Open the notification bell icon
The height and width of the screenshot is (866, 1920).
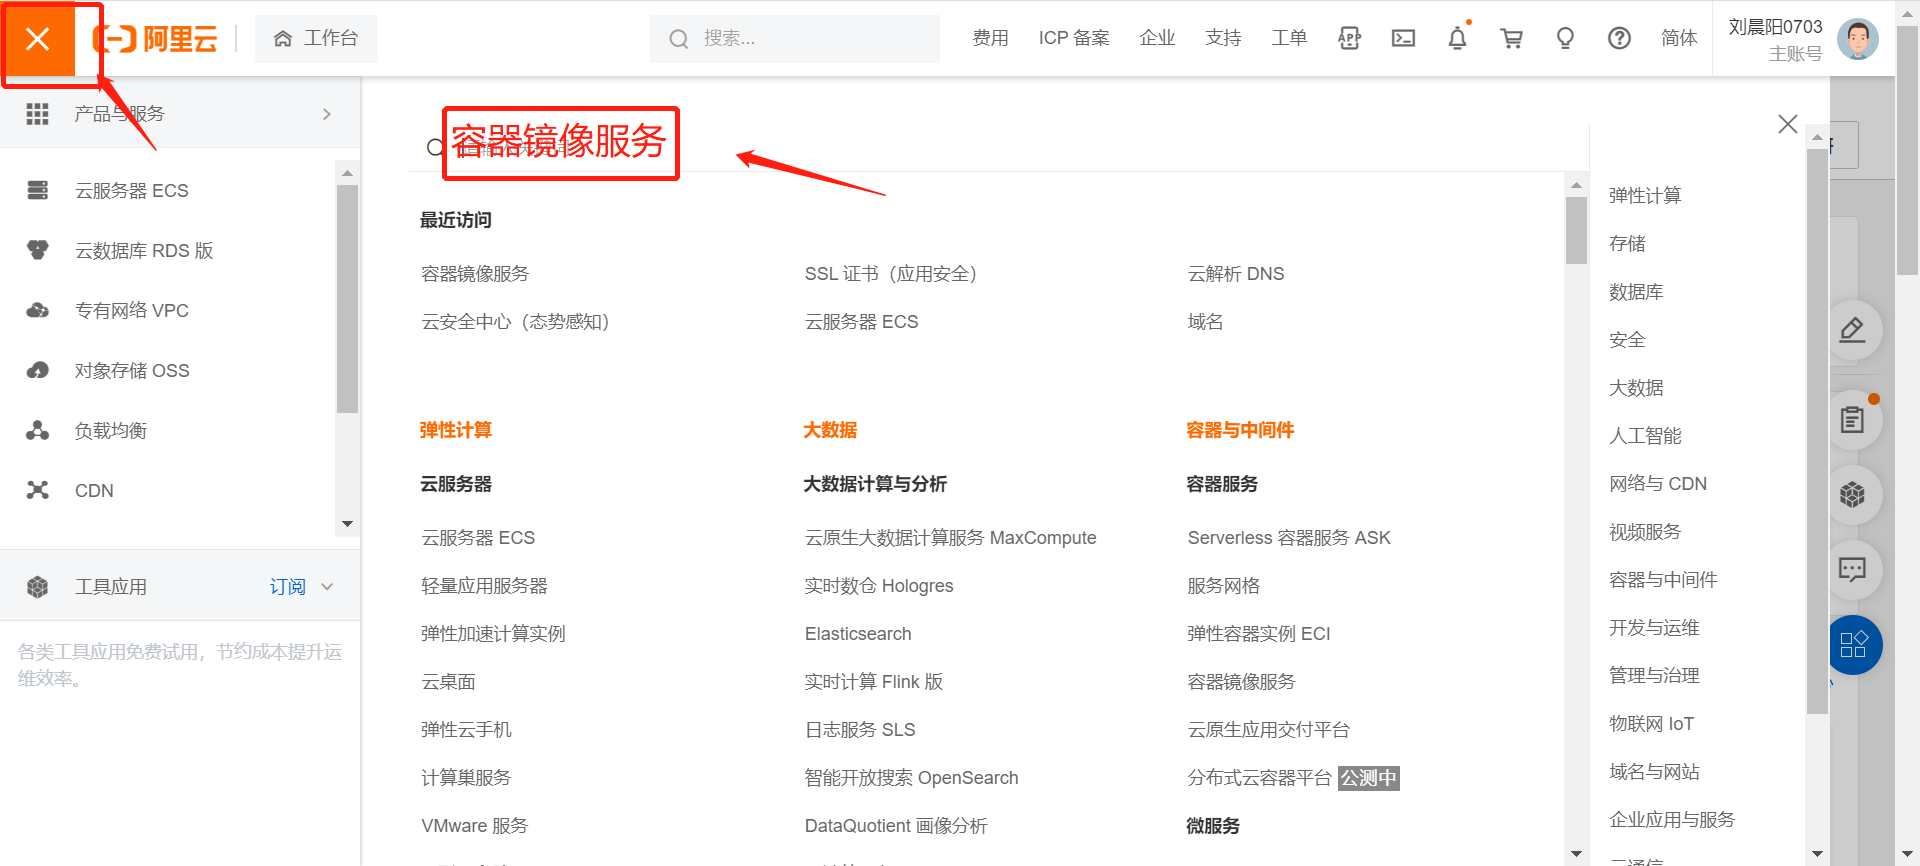tap(1457, 38)
